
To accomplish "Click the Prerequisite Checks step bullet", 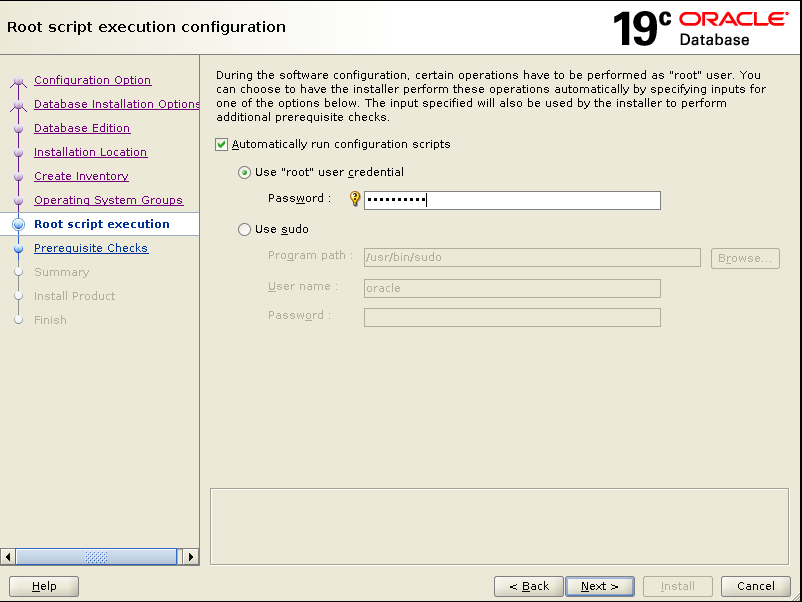I will [x=18, y=249].
